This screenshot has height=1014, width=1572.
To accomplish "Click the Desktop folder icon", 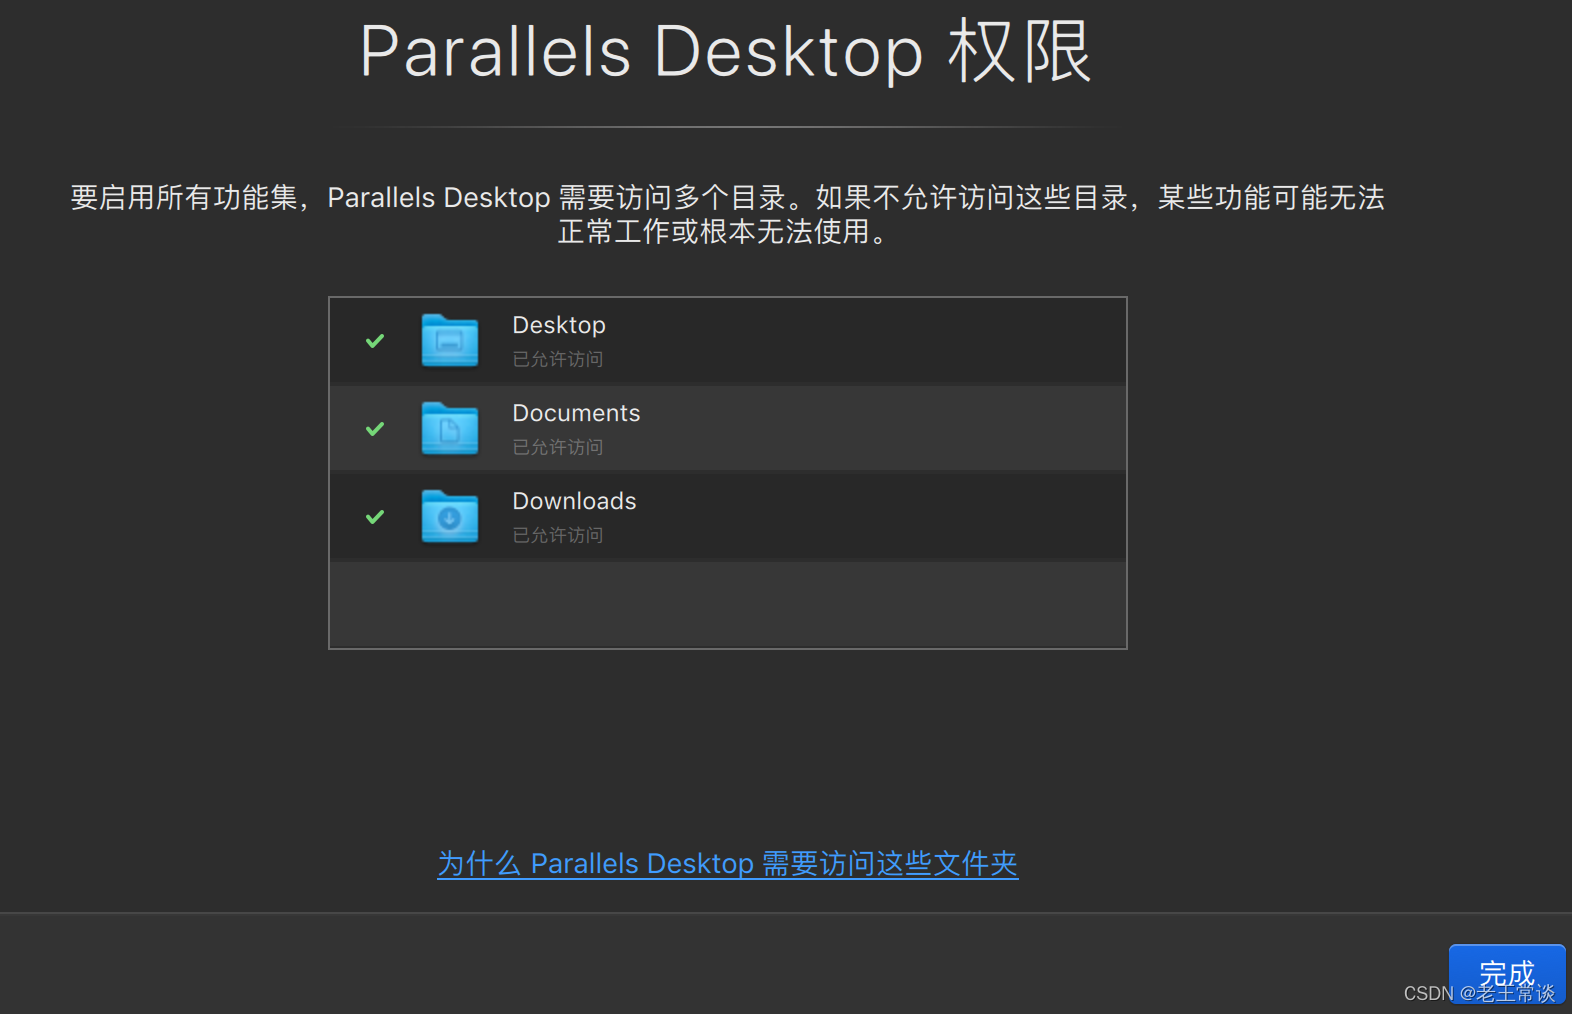I will (x=450, y=341).
